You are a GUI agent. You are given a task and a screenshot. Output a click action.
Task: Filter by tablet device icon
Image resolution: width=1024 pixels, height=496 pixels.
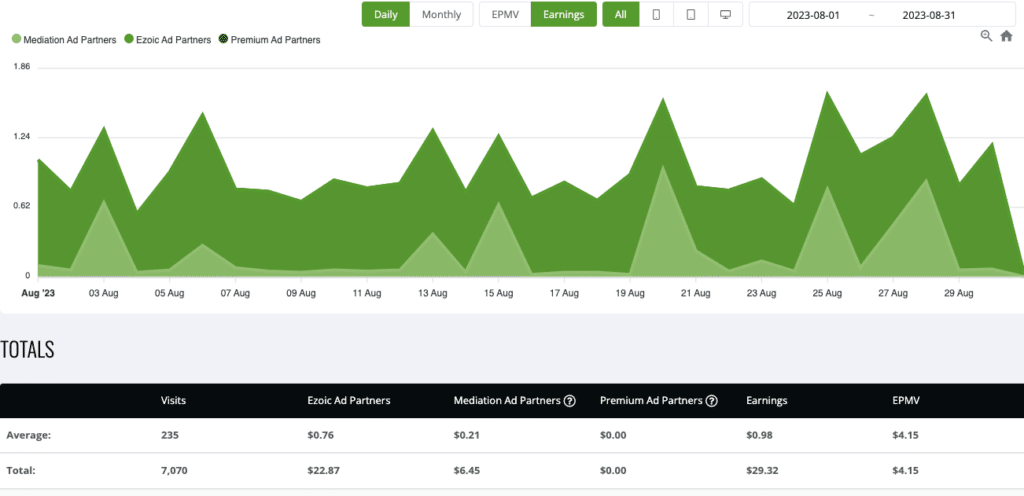[691, 14]
